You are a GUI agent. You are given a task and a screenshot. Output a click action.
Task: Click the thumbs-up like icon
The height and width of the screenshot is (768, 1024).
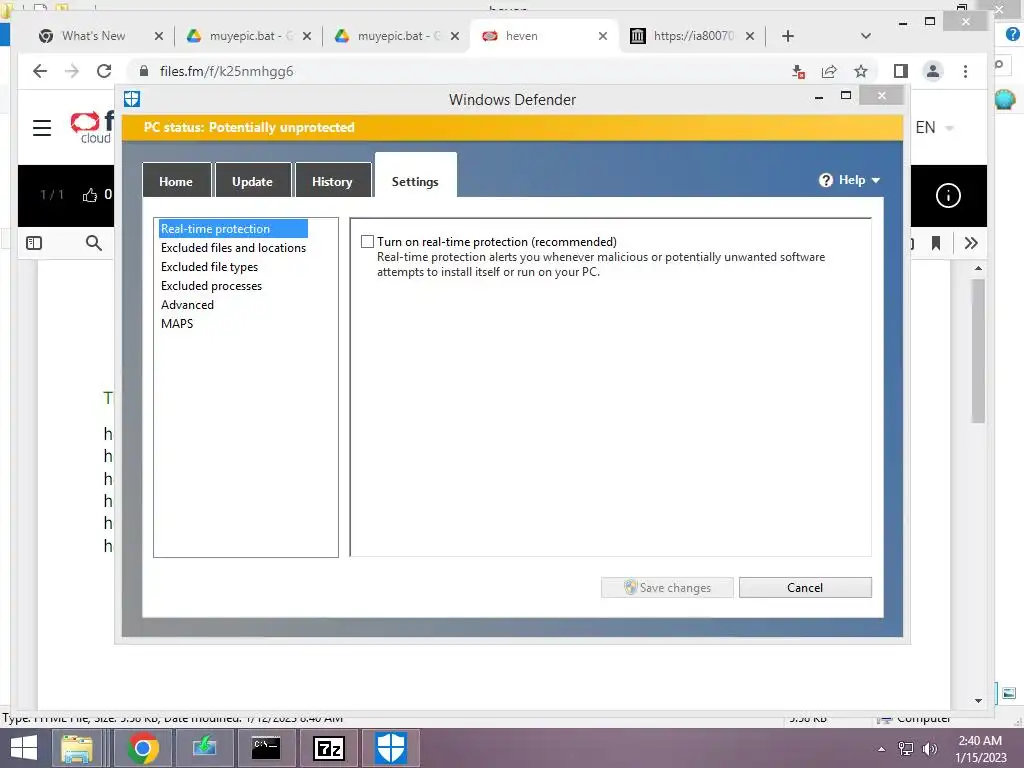[89, 195]
